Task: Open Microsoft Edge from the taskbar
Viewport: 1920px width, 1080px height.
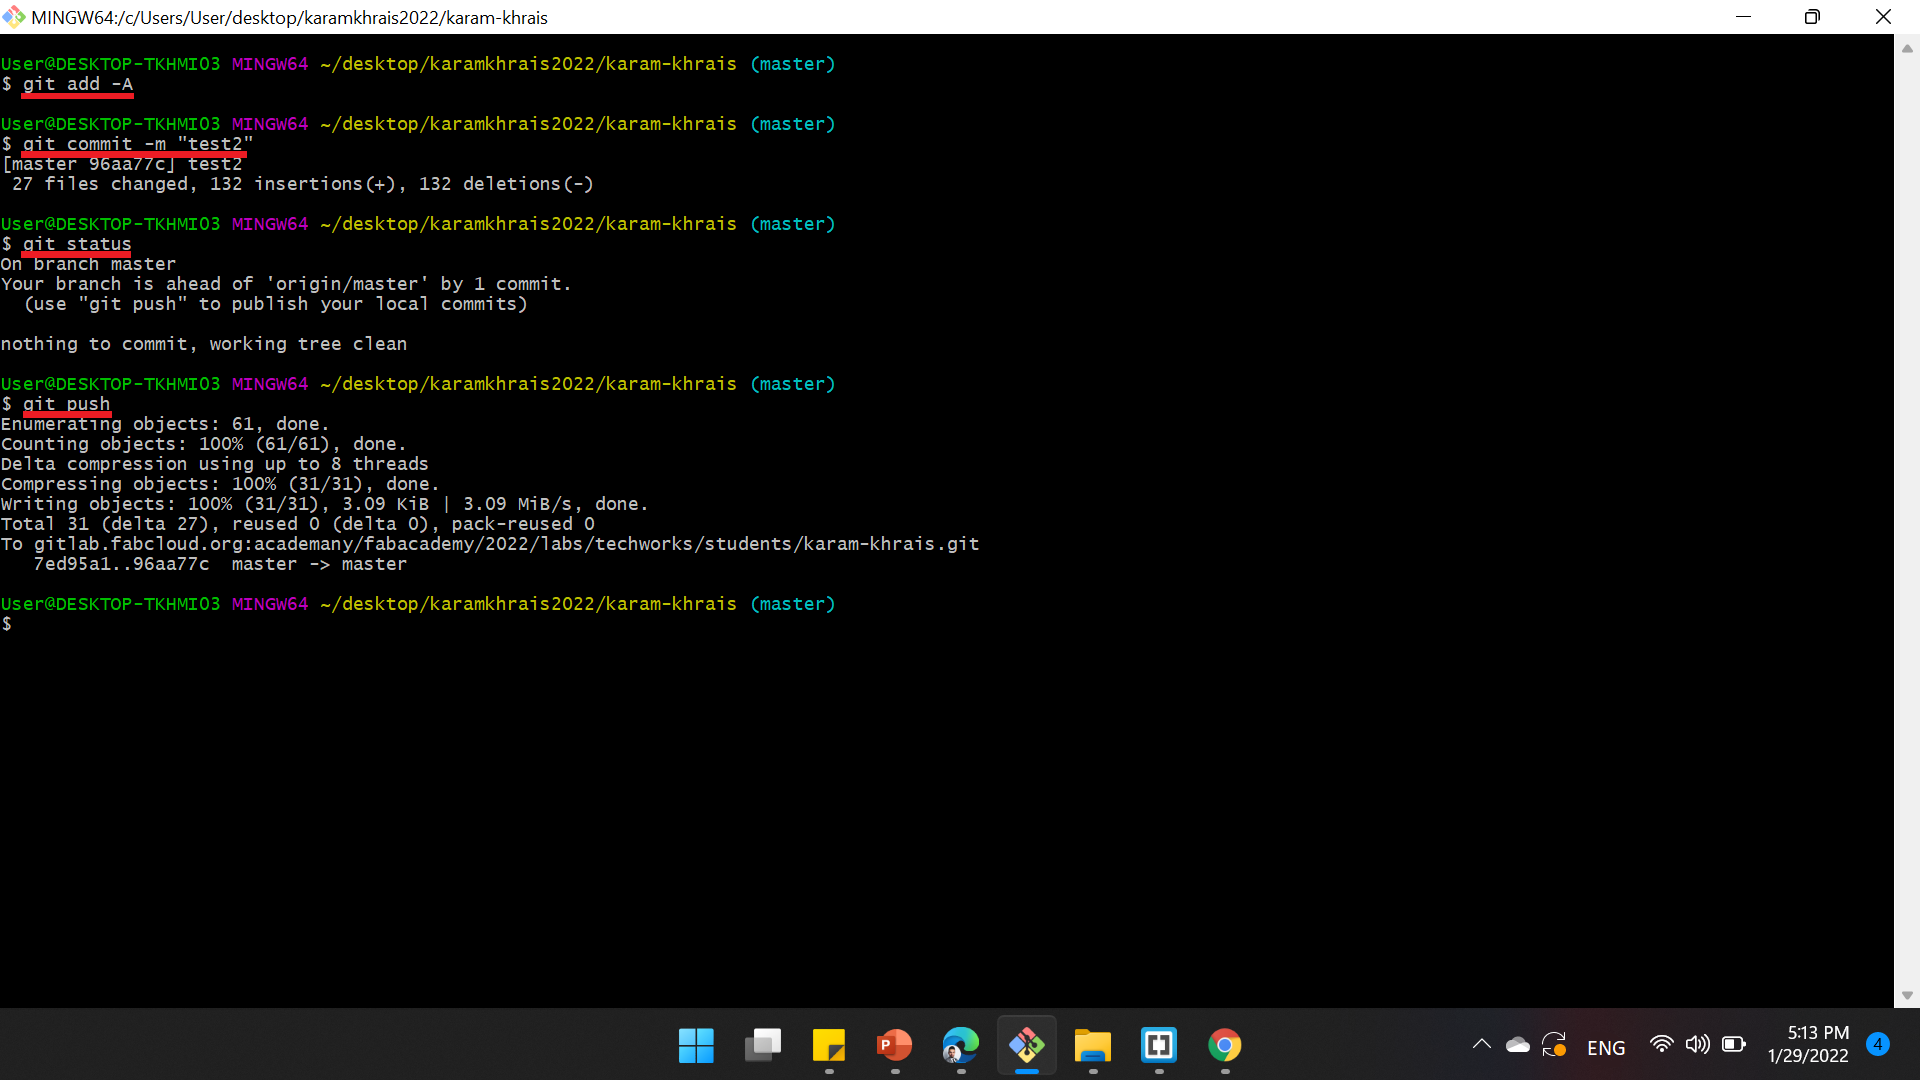Action: pyautogui.click(x=961, y=1046)
